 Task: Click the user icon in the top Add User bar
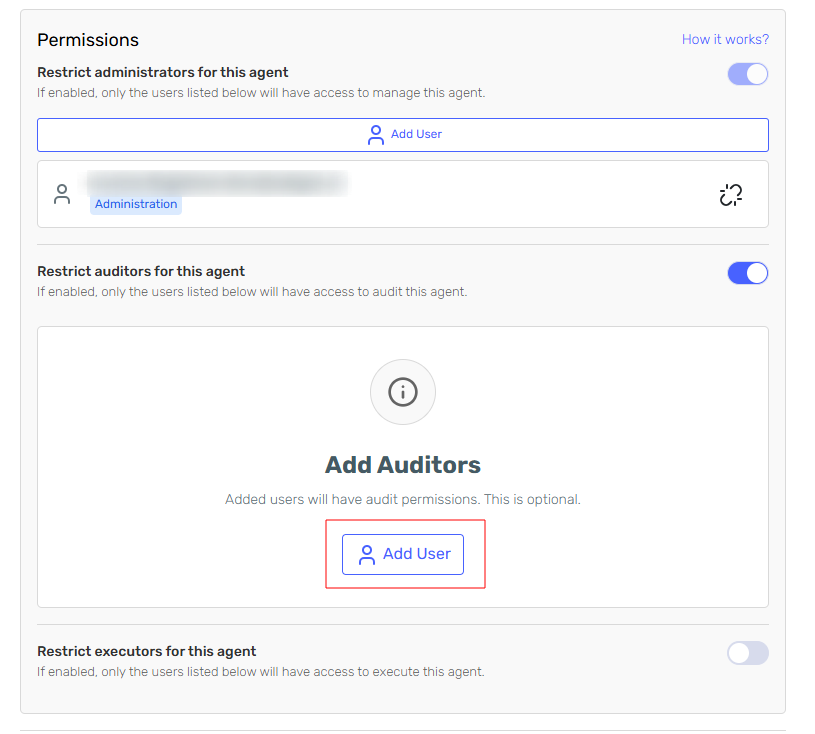tap(376, 135)
